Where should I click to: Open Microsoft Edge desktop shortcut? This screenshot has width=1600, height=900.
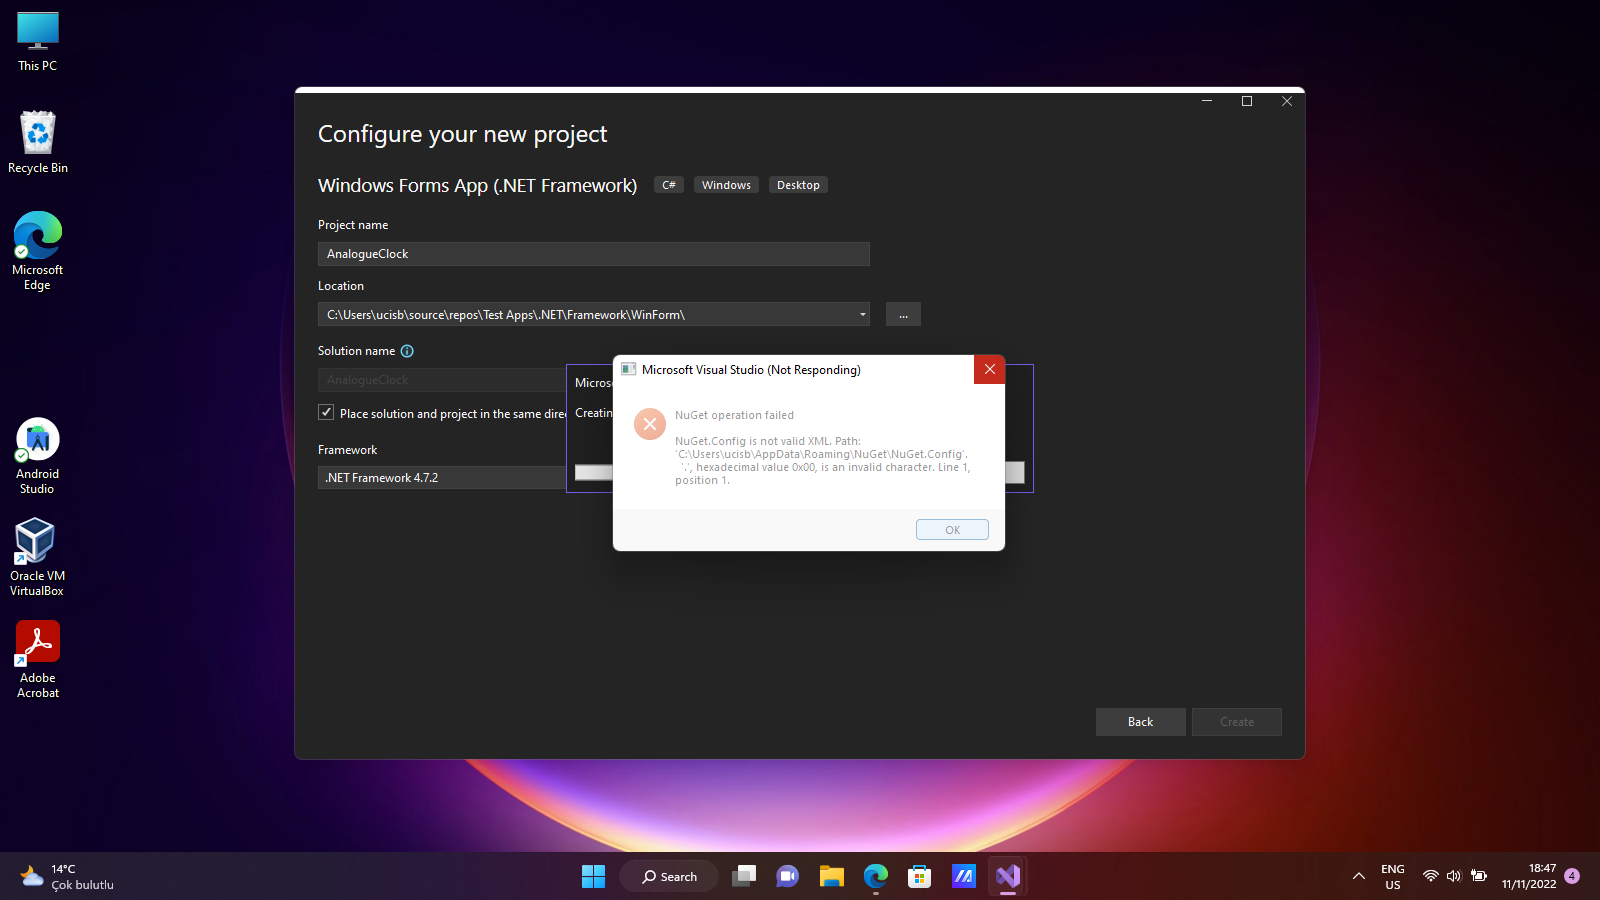click(x=38, y=251)
